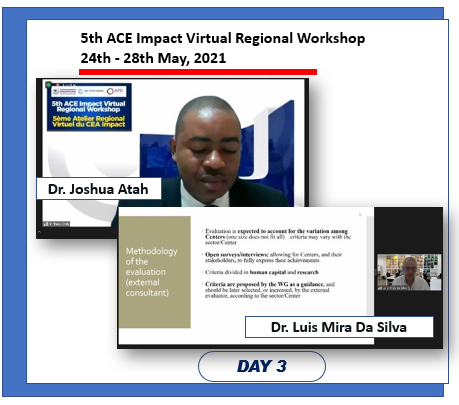This screenshot has height=405, width=459.
Task: Select the "Dr. Luis Mira Da Silva" name label
Action: (x=339, y=327)
